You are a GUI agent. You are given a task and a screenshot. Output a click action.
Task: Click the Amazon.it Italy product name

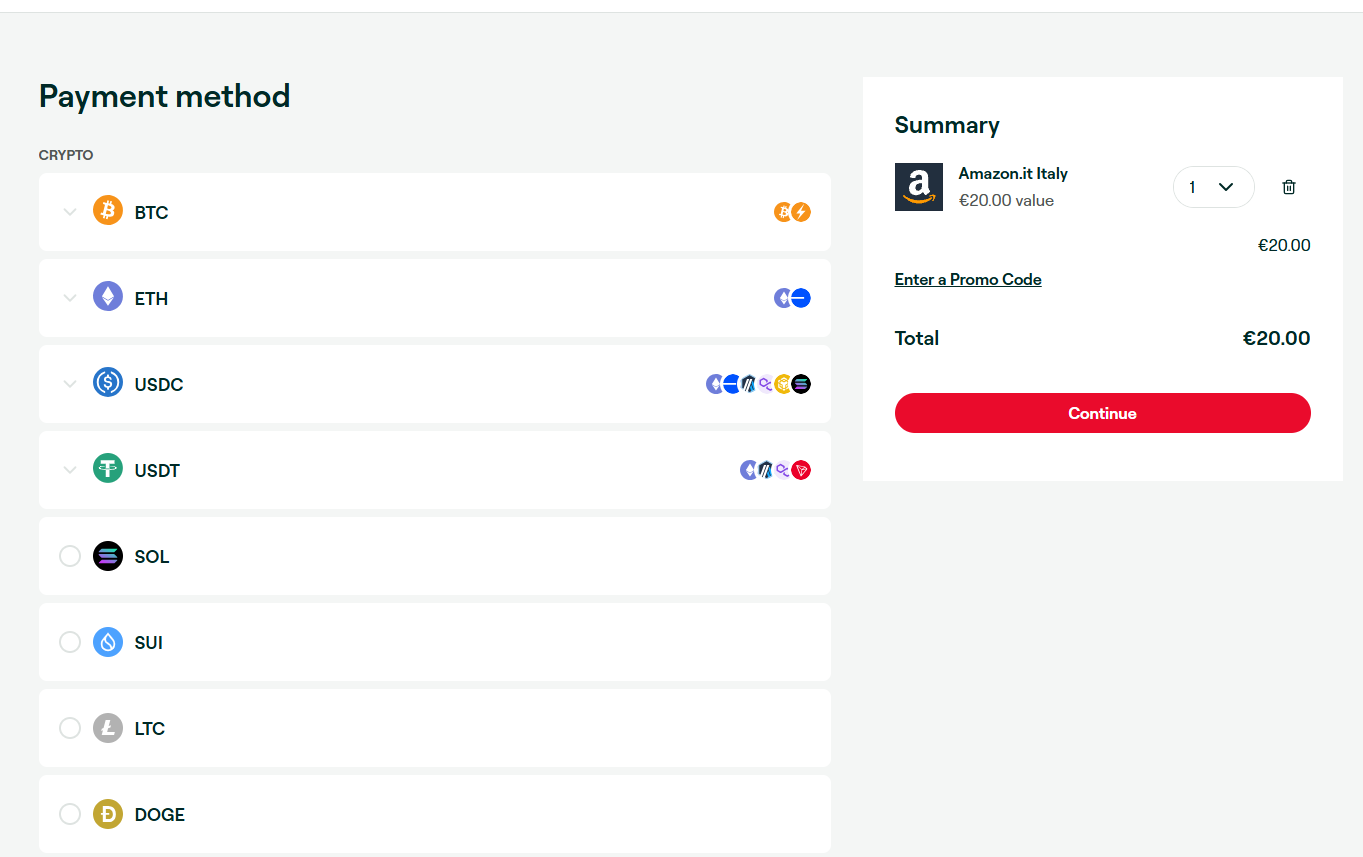pos(1013,173)
